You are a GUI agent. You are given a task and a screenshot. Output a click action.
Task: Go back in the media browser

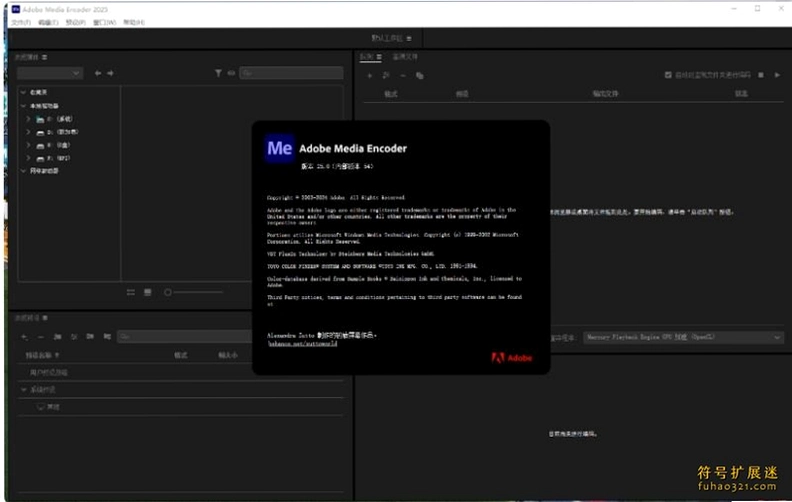click(97, 73)
